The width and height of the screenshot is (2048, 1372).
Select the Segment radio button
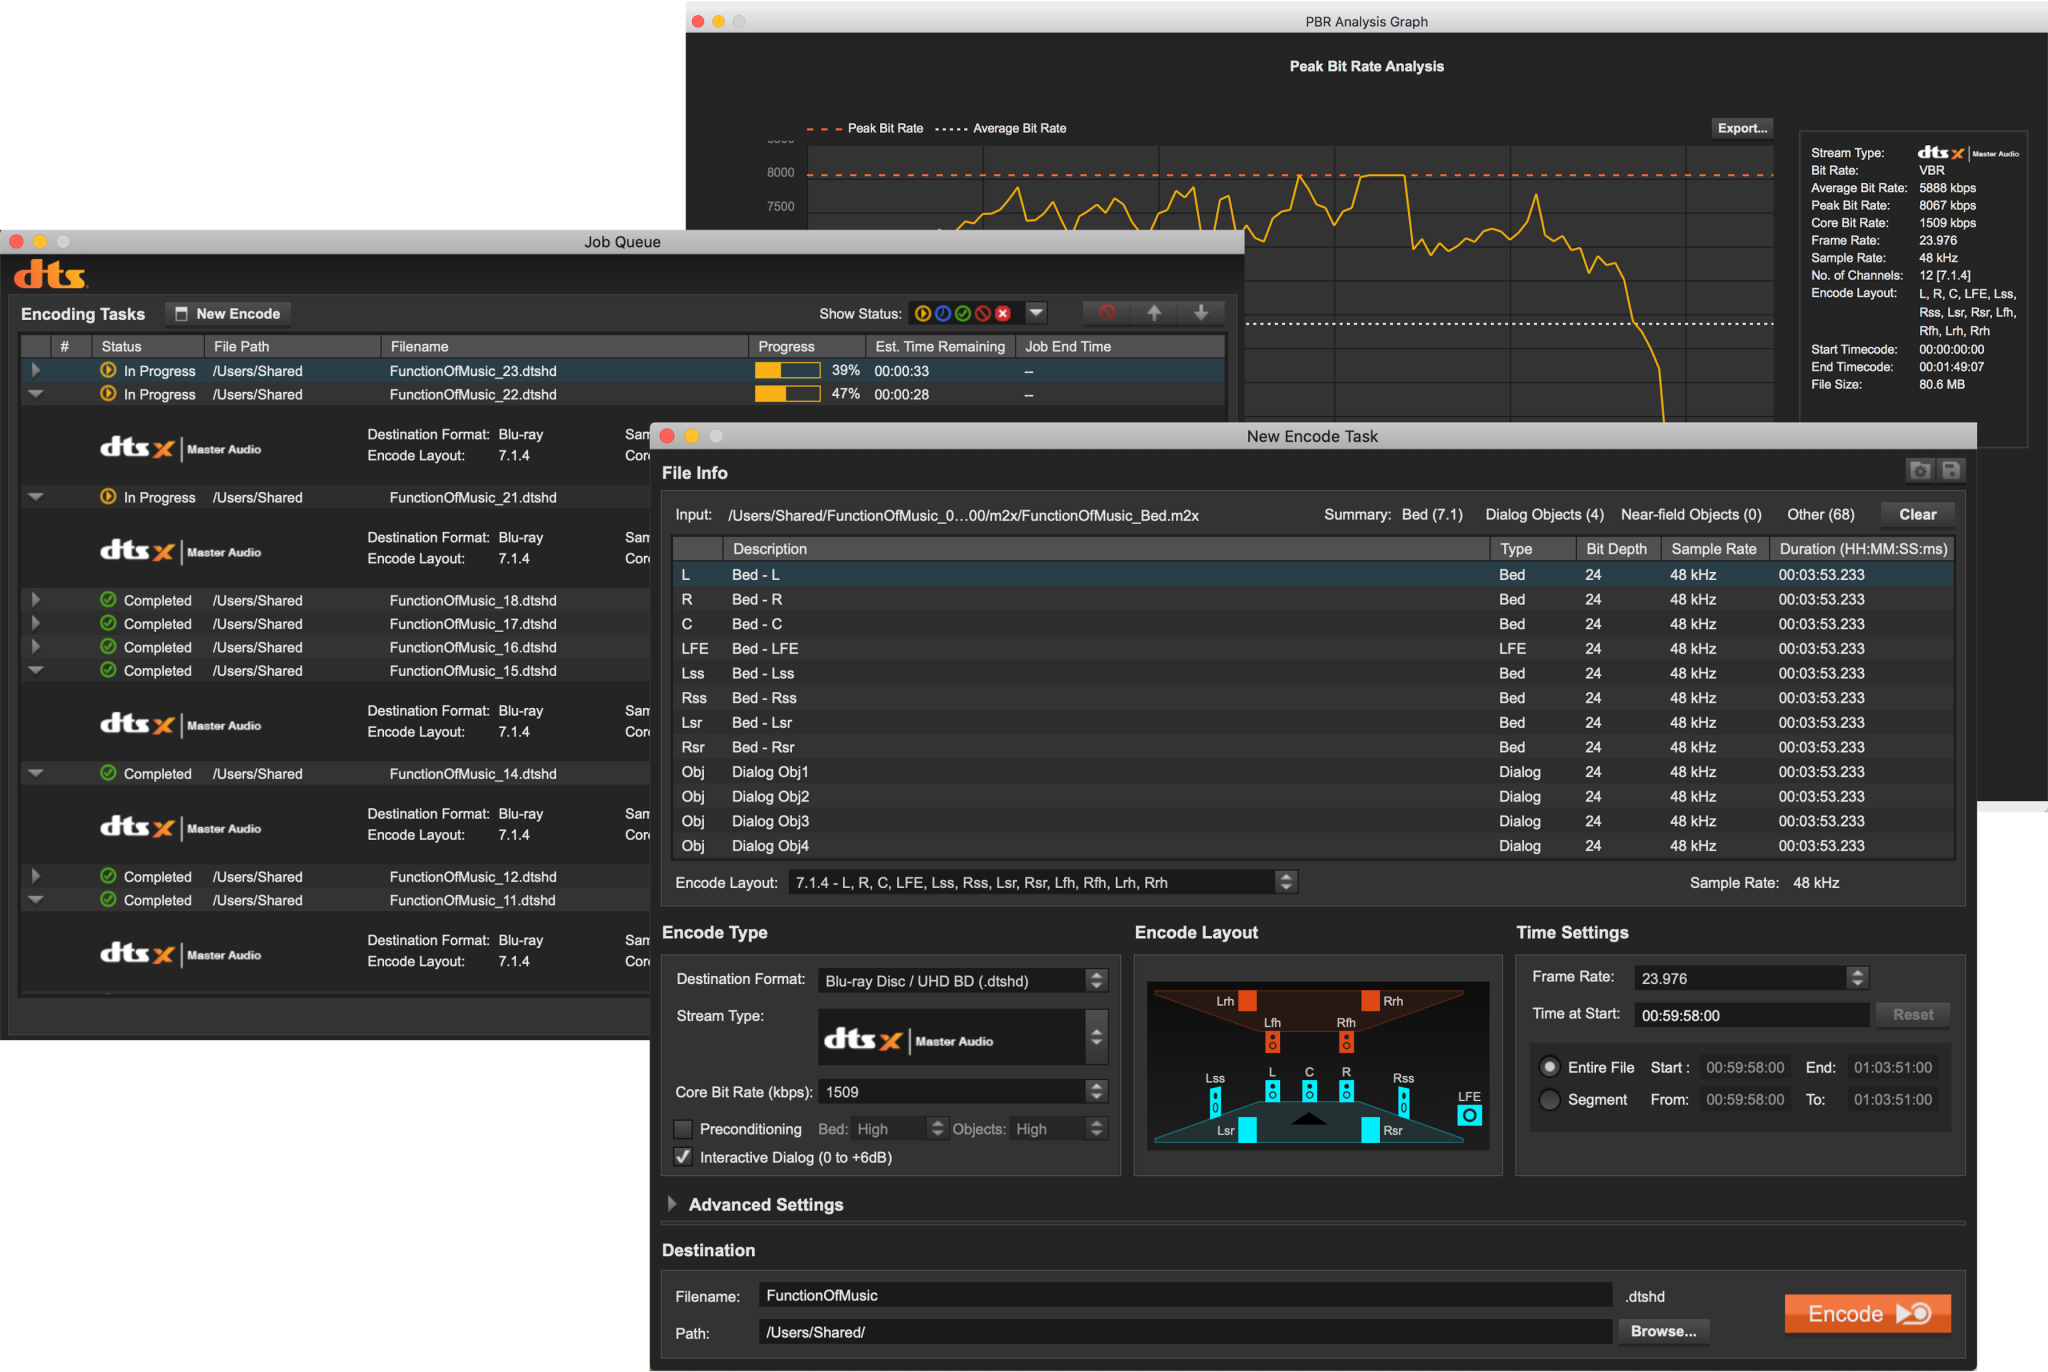[1550, 1099]
